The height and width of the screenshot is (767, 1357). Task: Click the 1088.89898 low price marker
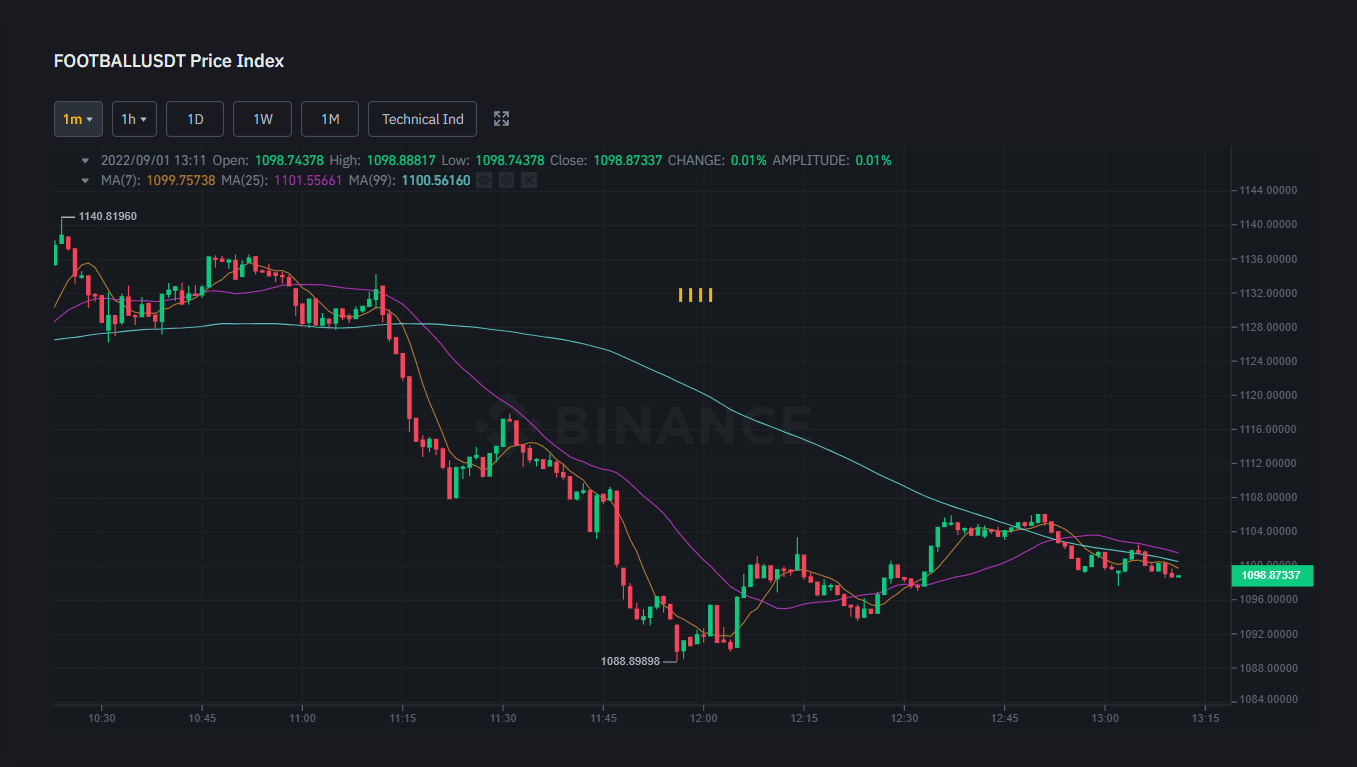(630, 661)
